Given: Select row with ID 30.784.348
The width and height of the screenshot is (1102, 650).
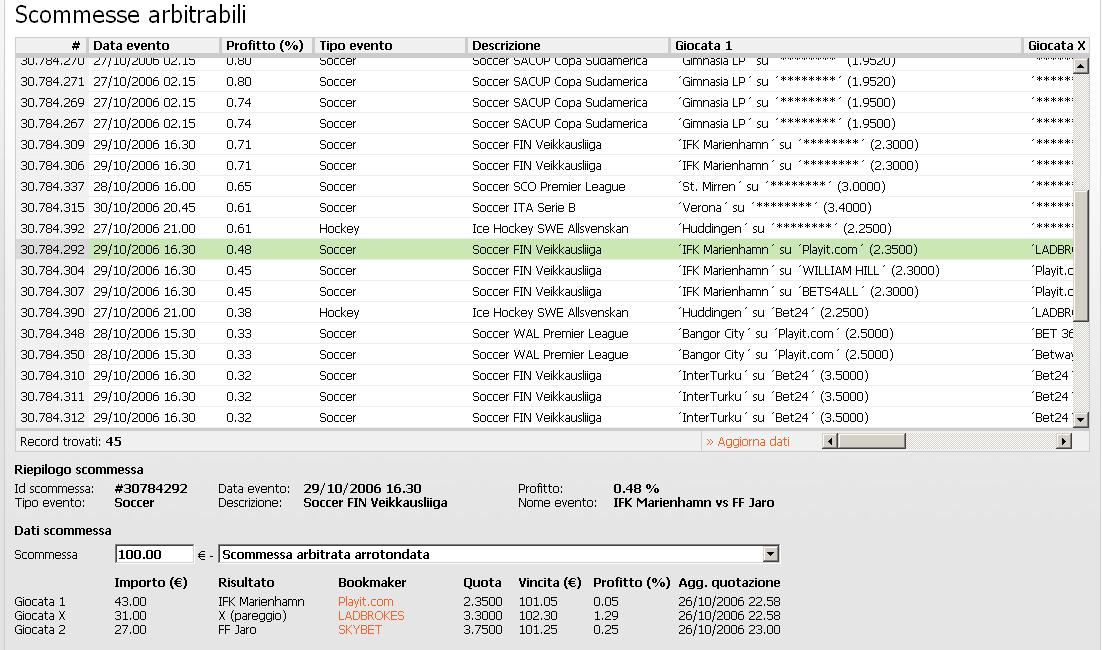Looking at the screenshot, I should pyautogui.click(x=544, y=334).
